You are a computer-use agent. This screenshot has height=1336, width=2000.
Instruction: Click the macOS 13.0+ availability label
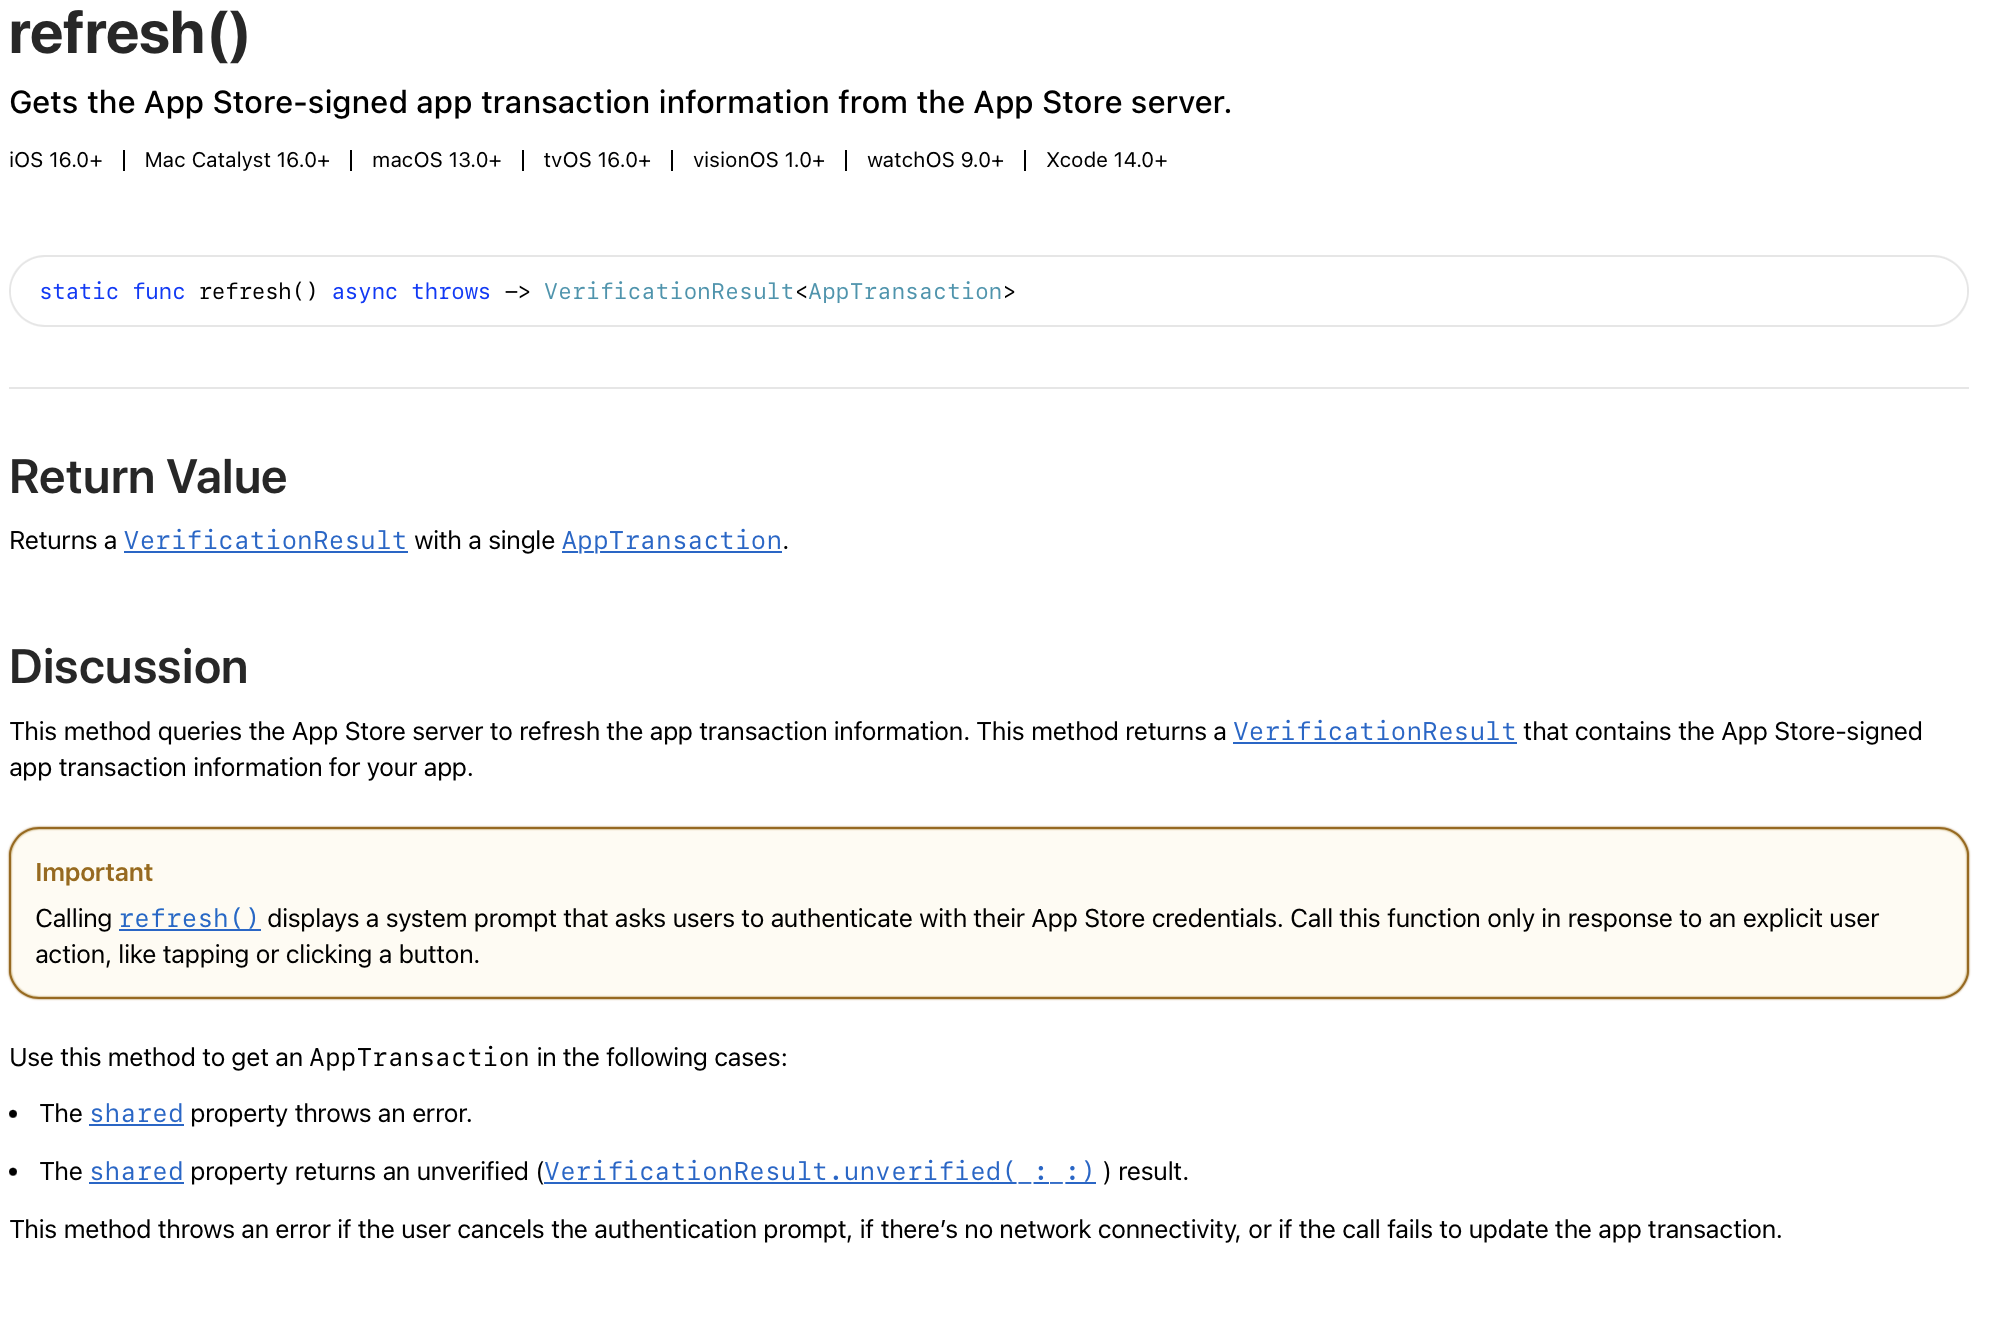coord(437,160)
